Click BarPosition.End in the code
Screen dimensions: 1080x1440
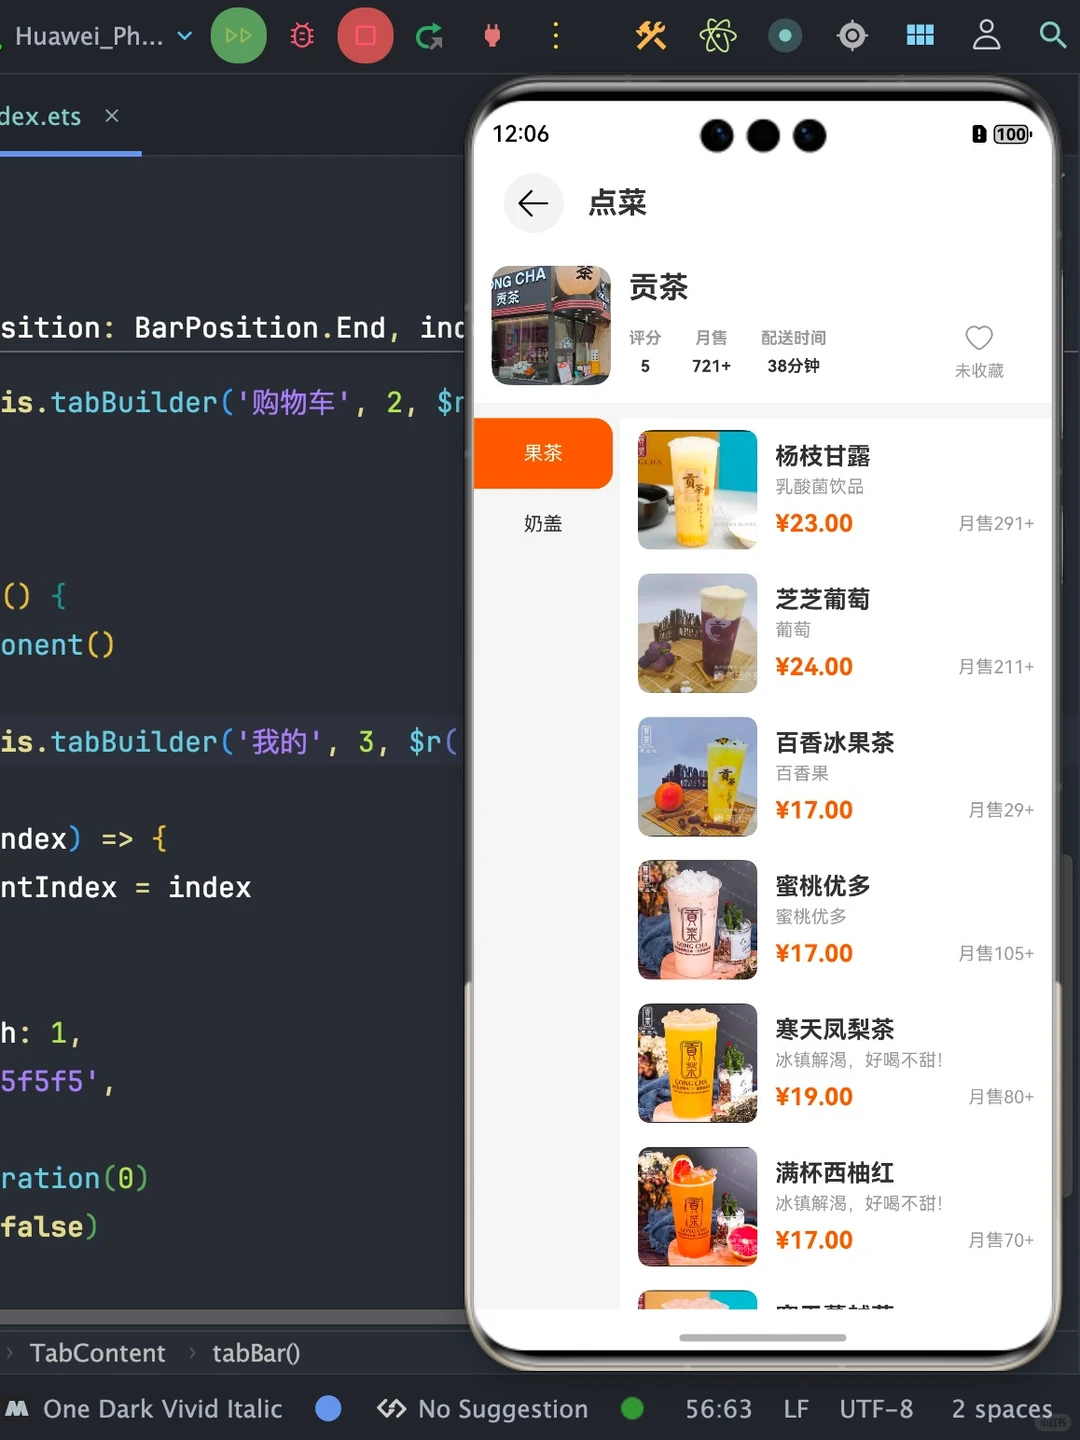(x=260, y=328)
